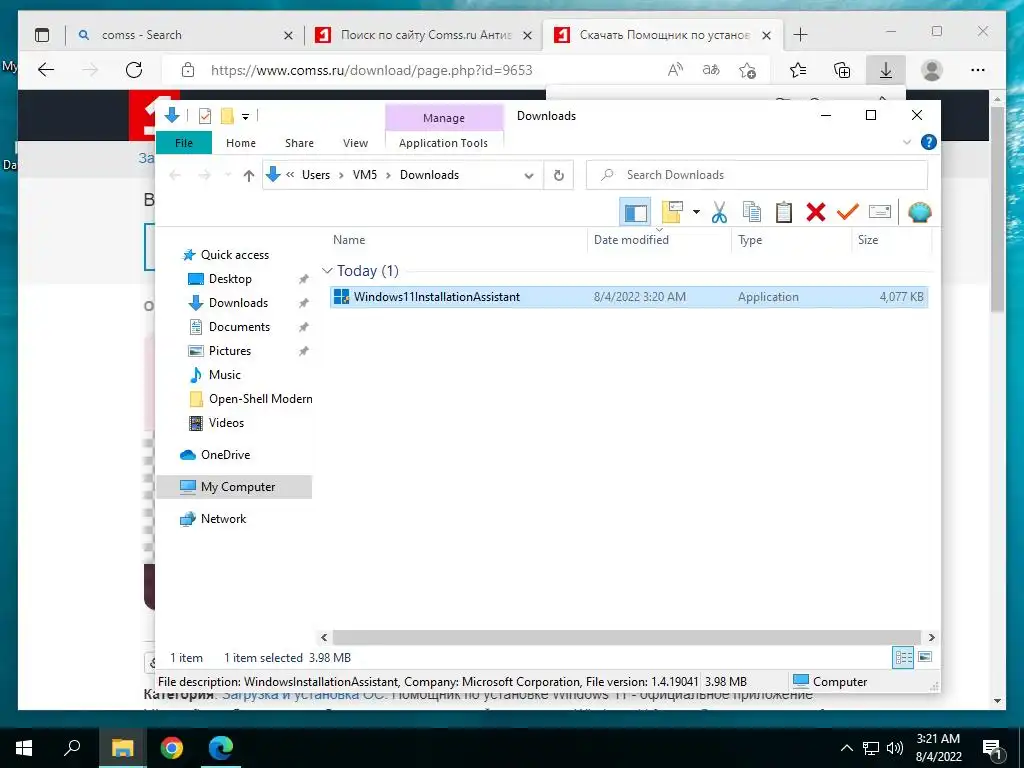The width and height of the screenshot is (1024, 768).
Task: Click the Copy icon in Explorer toolbar
Action: pos(752,212)
